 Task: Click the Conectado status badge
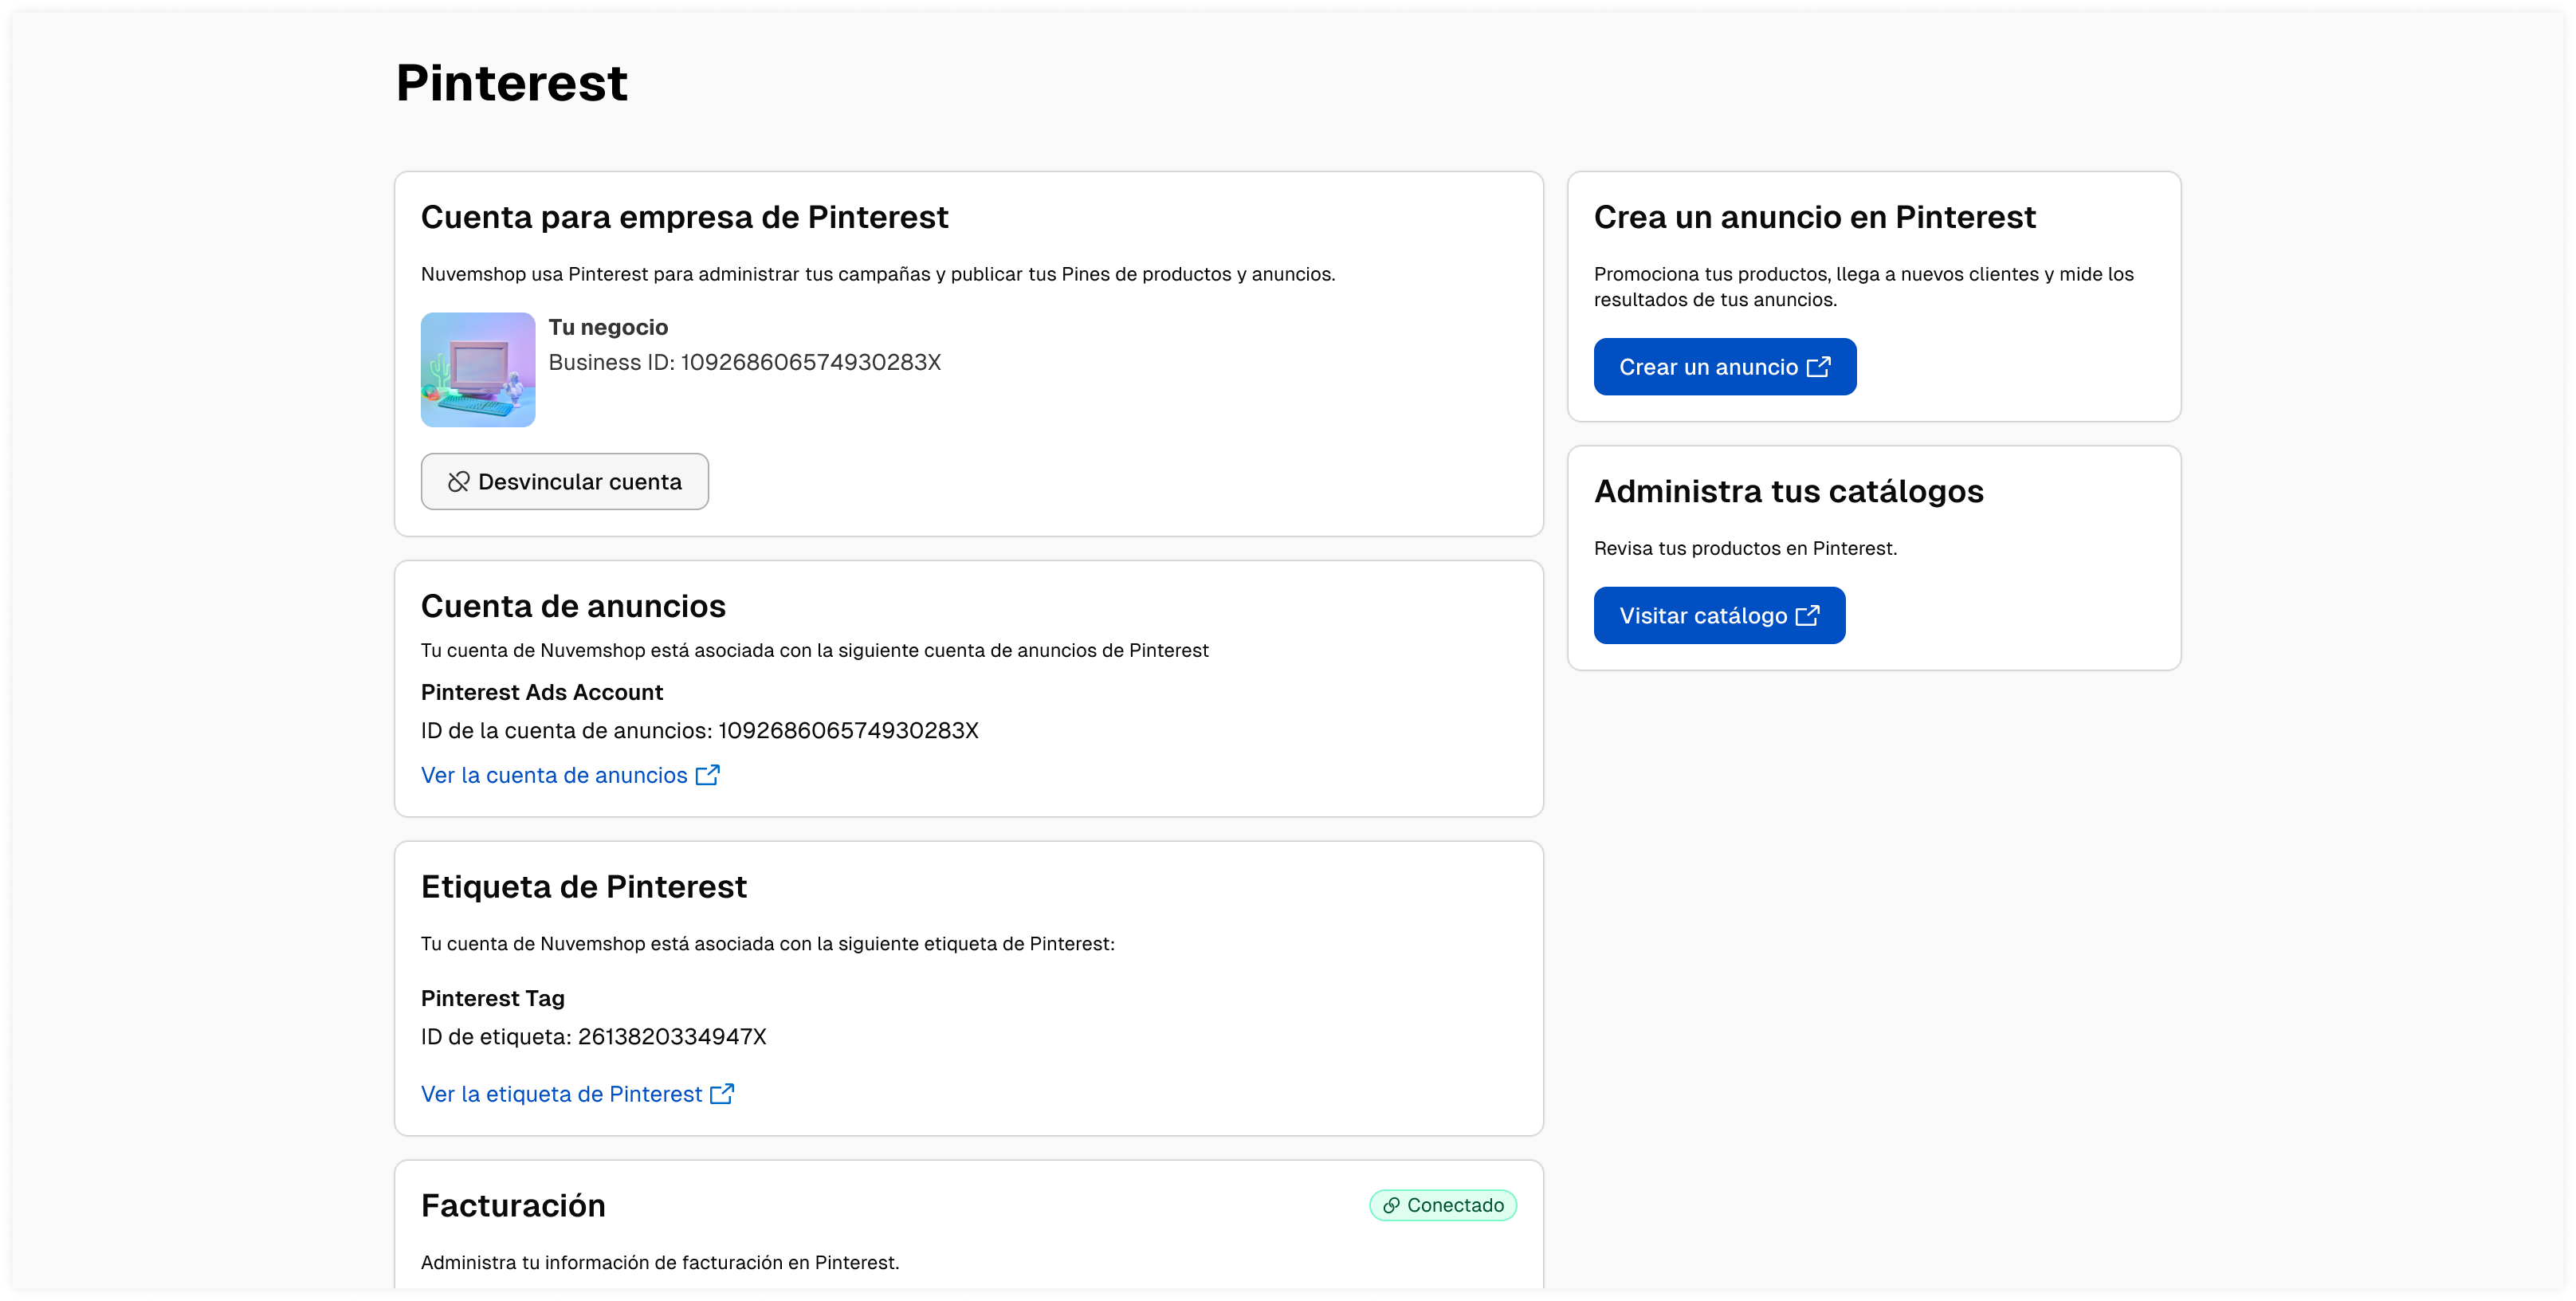click(1443, 1205)
